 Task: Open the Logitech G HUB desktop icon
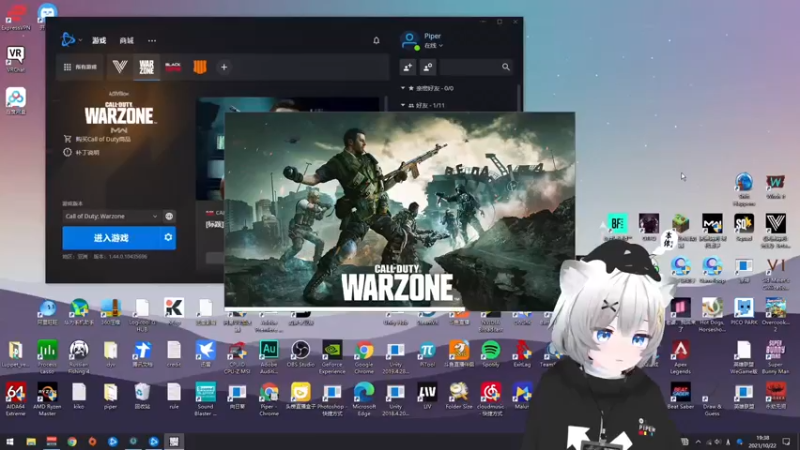(142, 314)
